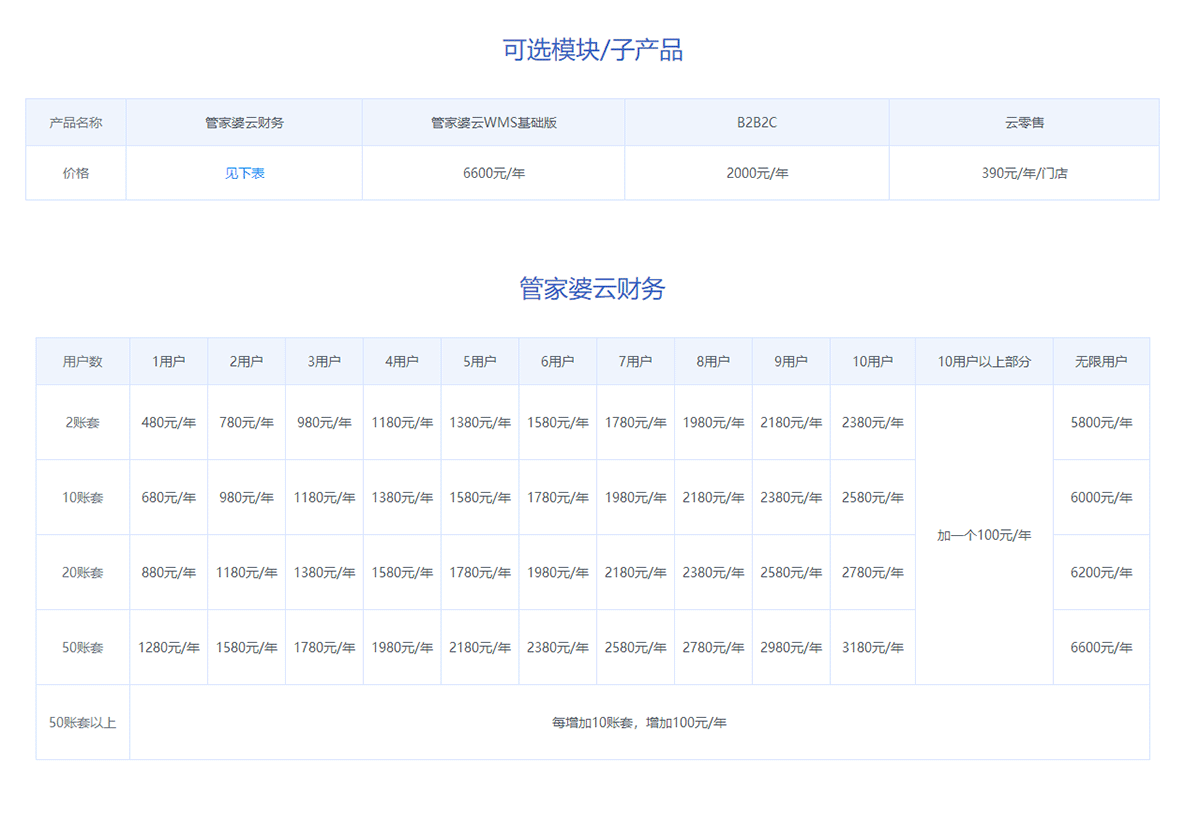
Task: Click the 4用户 column header
Action: (402, 362)
